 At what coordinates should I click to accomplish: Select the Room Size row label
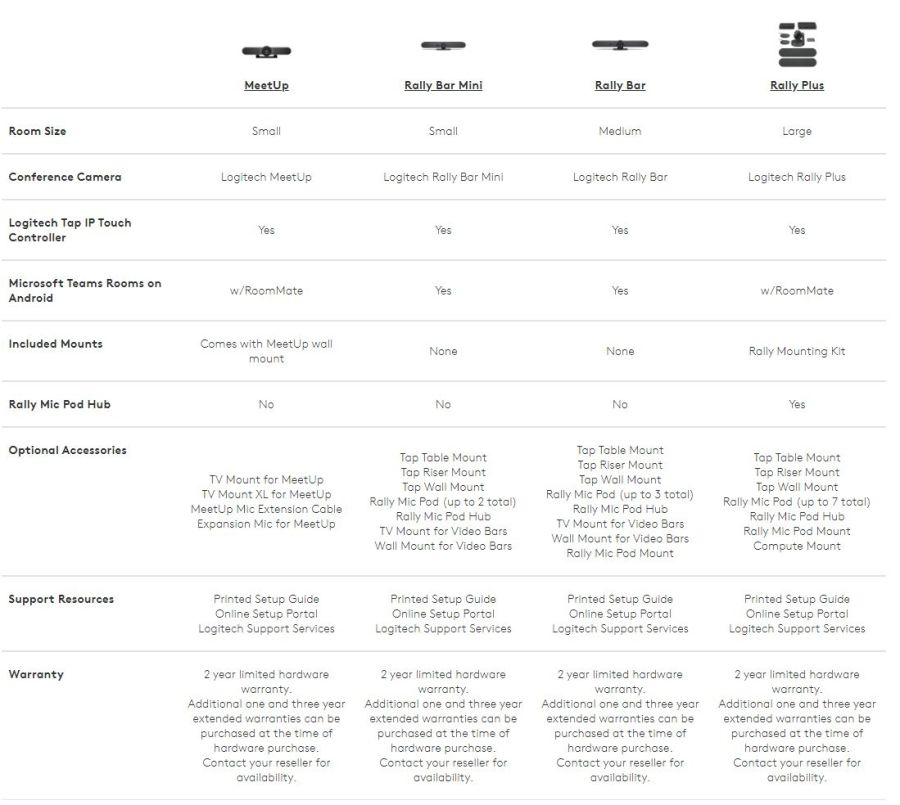(37, 131)
